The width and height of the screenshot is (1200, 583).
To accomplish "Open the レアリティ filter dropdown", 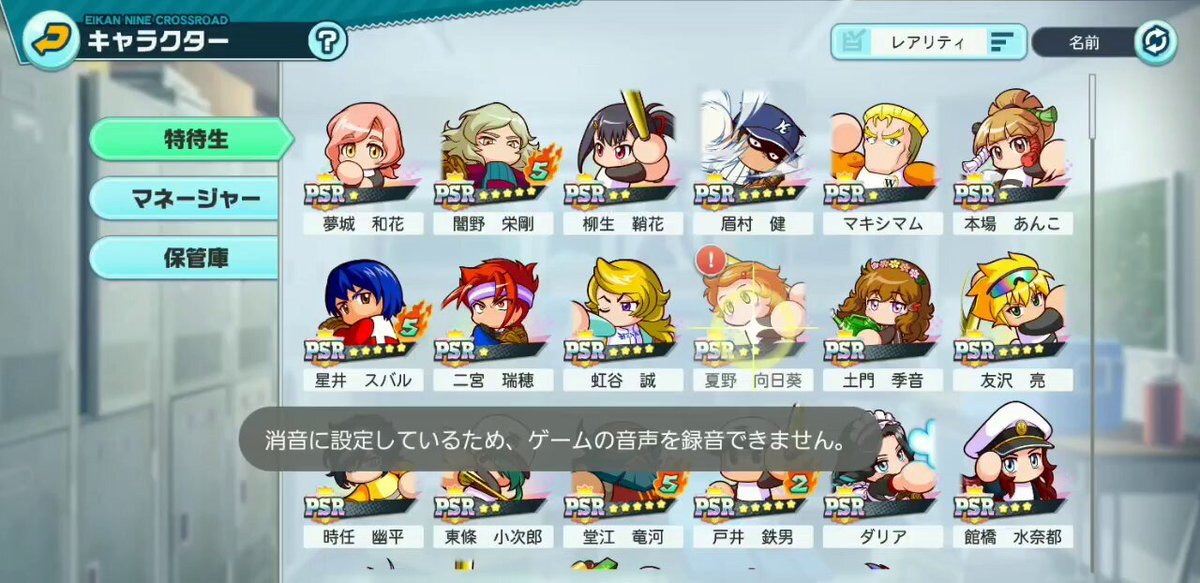I will 929,42.
